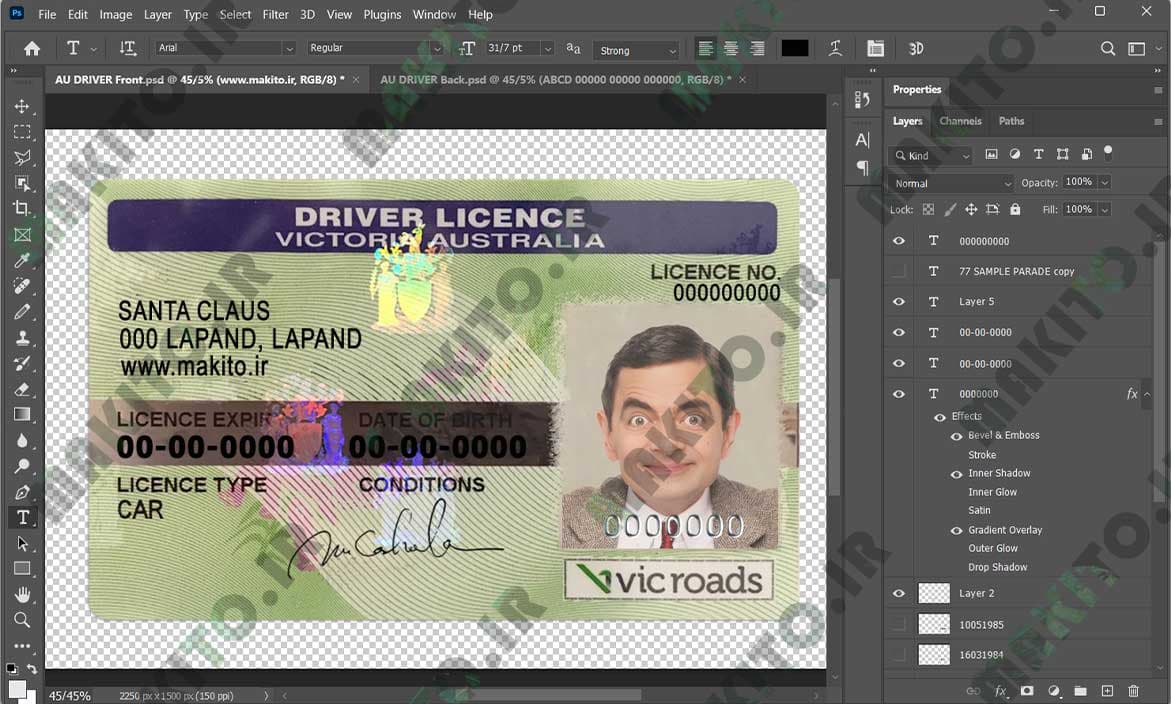The image size is (1171, 704).
Task: Click the Create new group folder icon
Action: coord(1080,691)
